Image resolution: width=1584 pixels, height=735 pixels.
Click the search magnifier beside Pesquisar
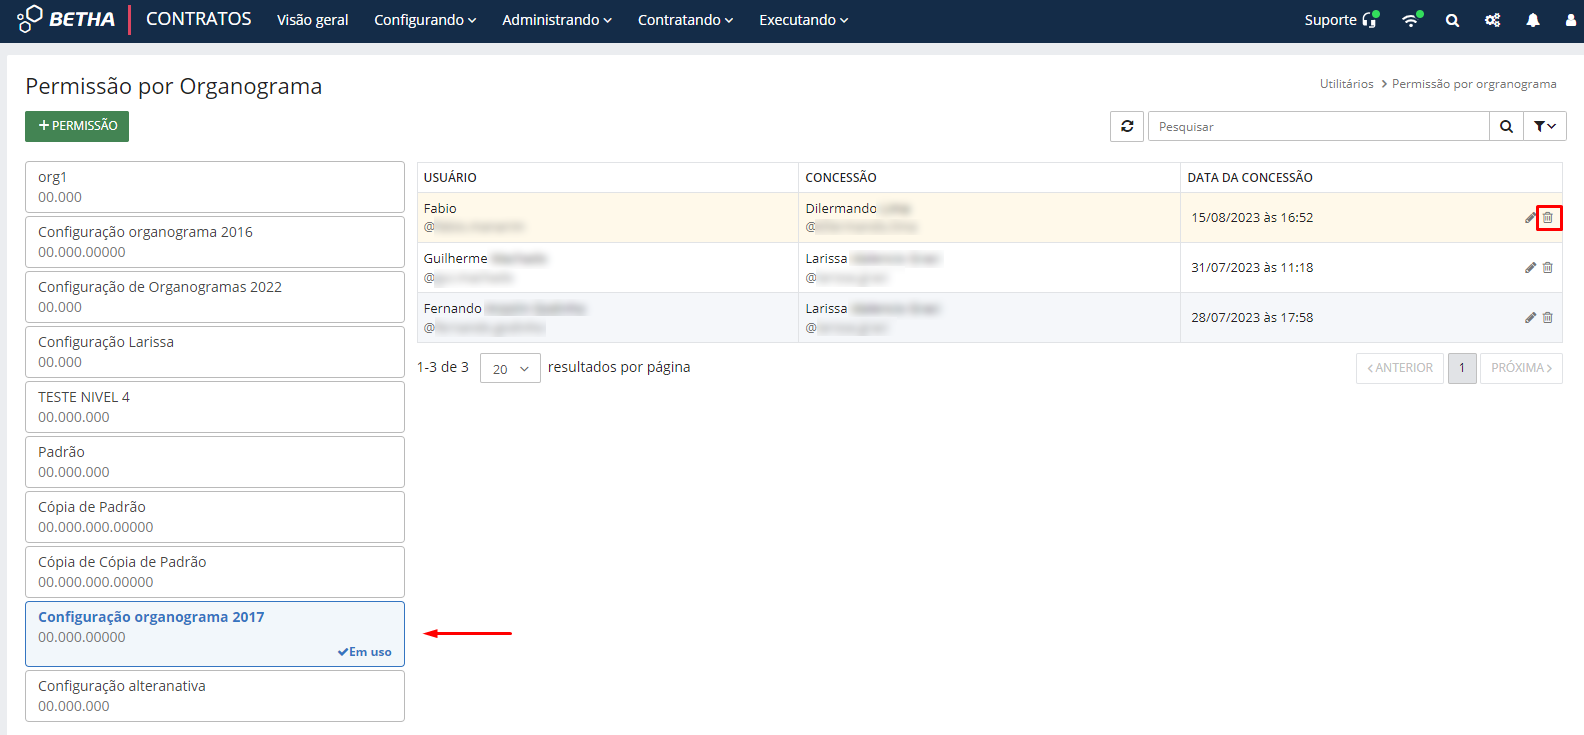click(1506, 126)
